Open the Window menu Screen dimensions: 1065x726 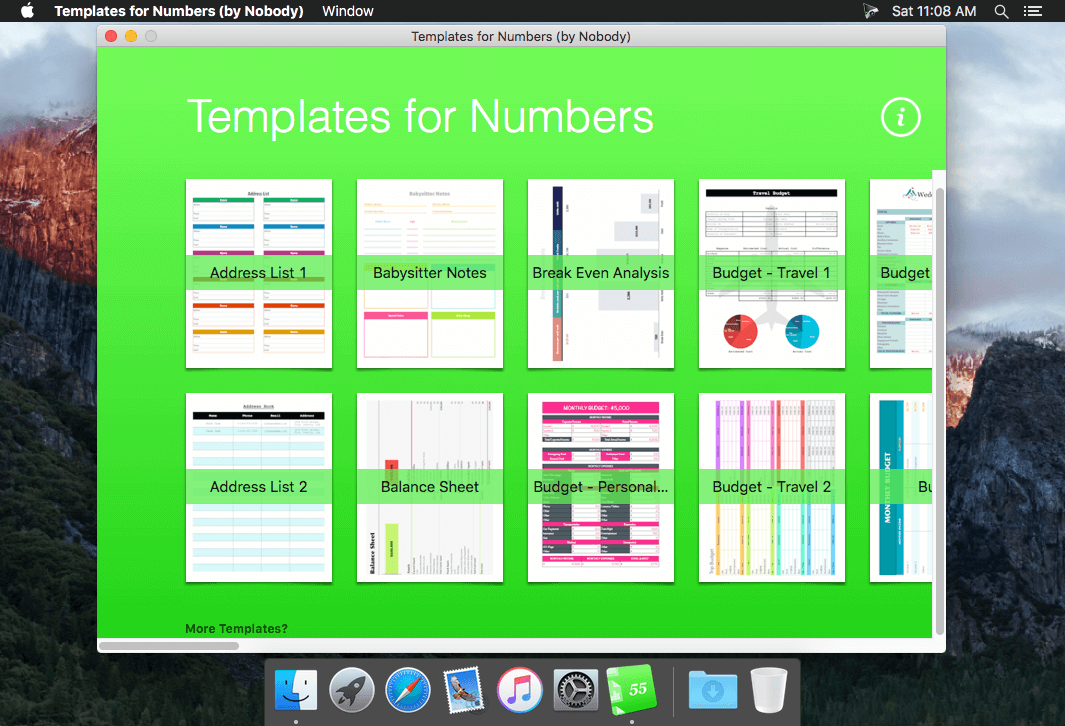[x=348, y=11]
